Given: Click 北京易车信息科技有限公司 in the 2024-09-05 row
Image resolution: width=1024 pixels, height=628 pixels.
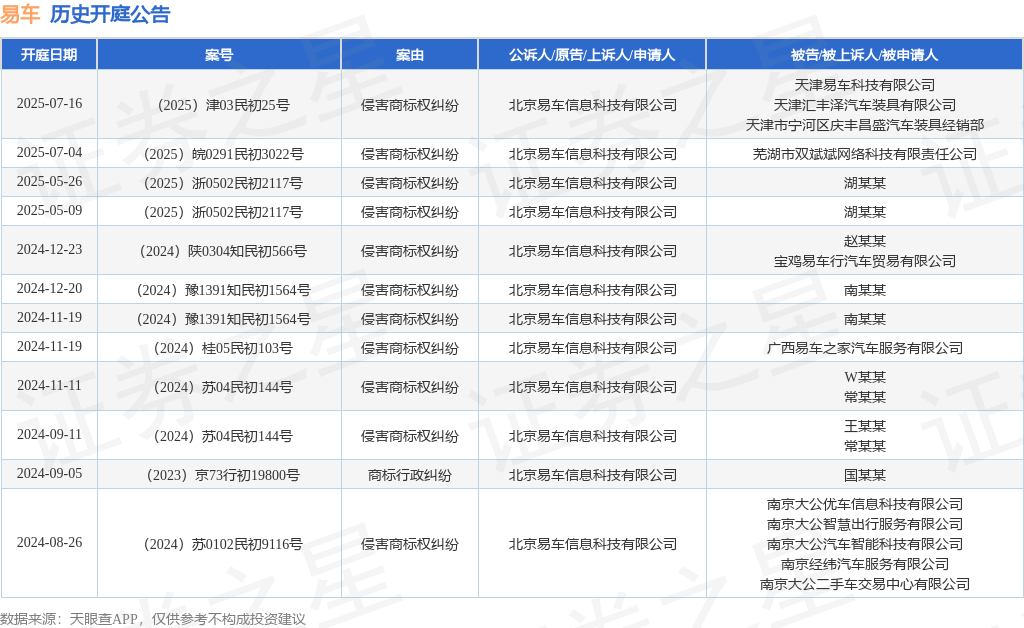Looking at the screenshot, I should (x=592, y=475).
